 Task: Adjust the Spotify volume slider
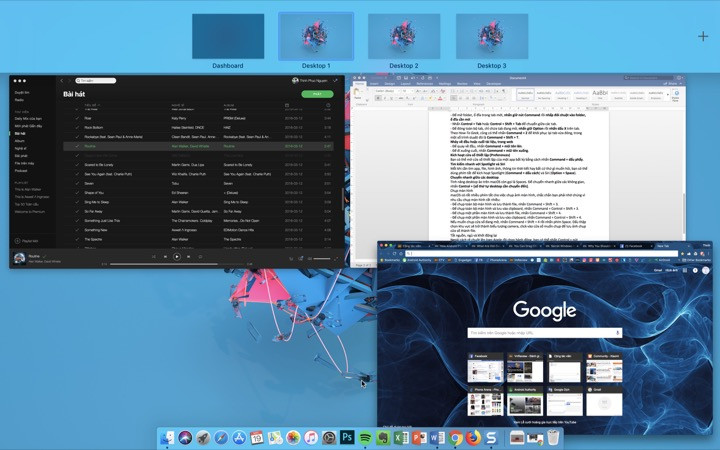(322, 258)
